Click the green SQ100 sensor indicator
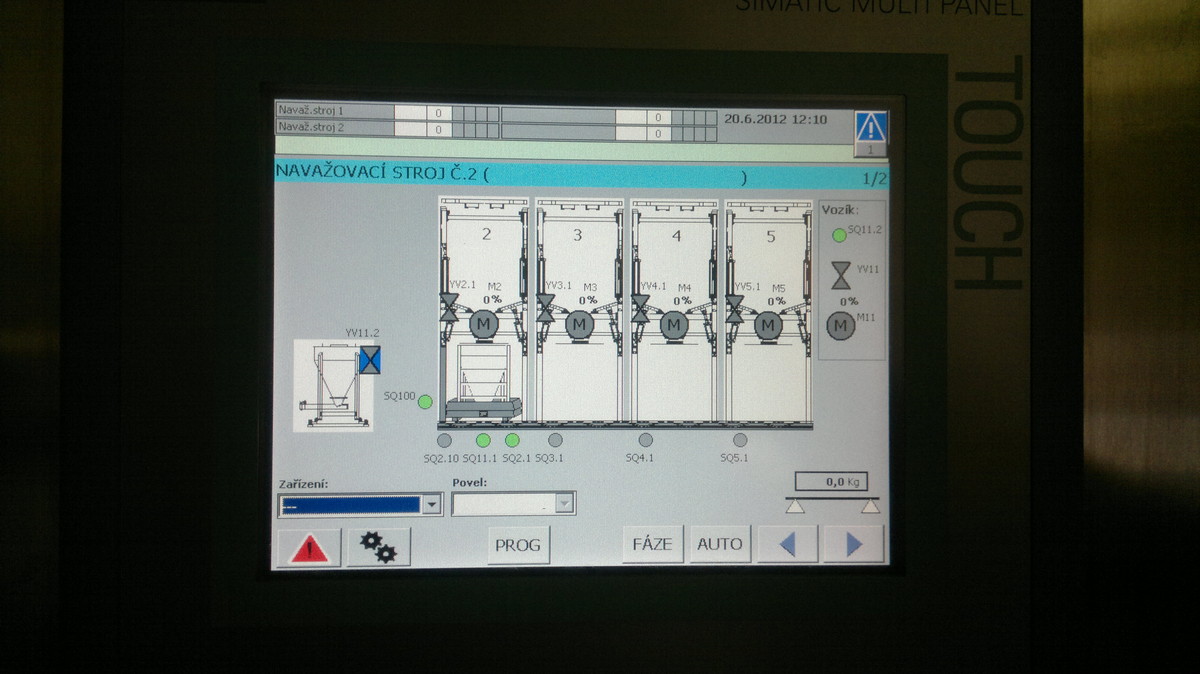This screenshot has width=1200, height=674. point(425,402)
